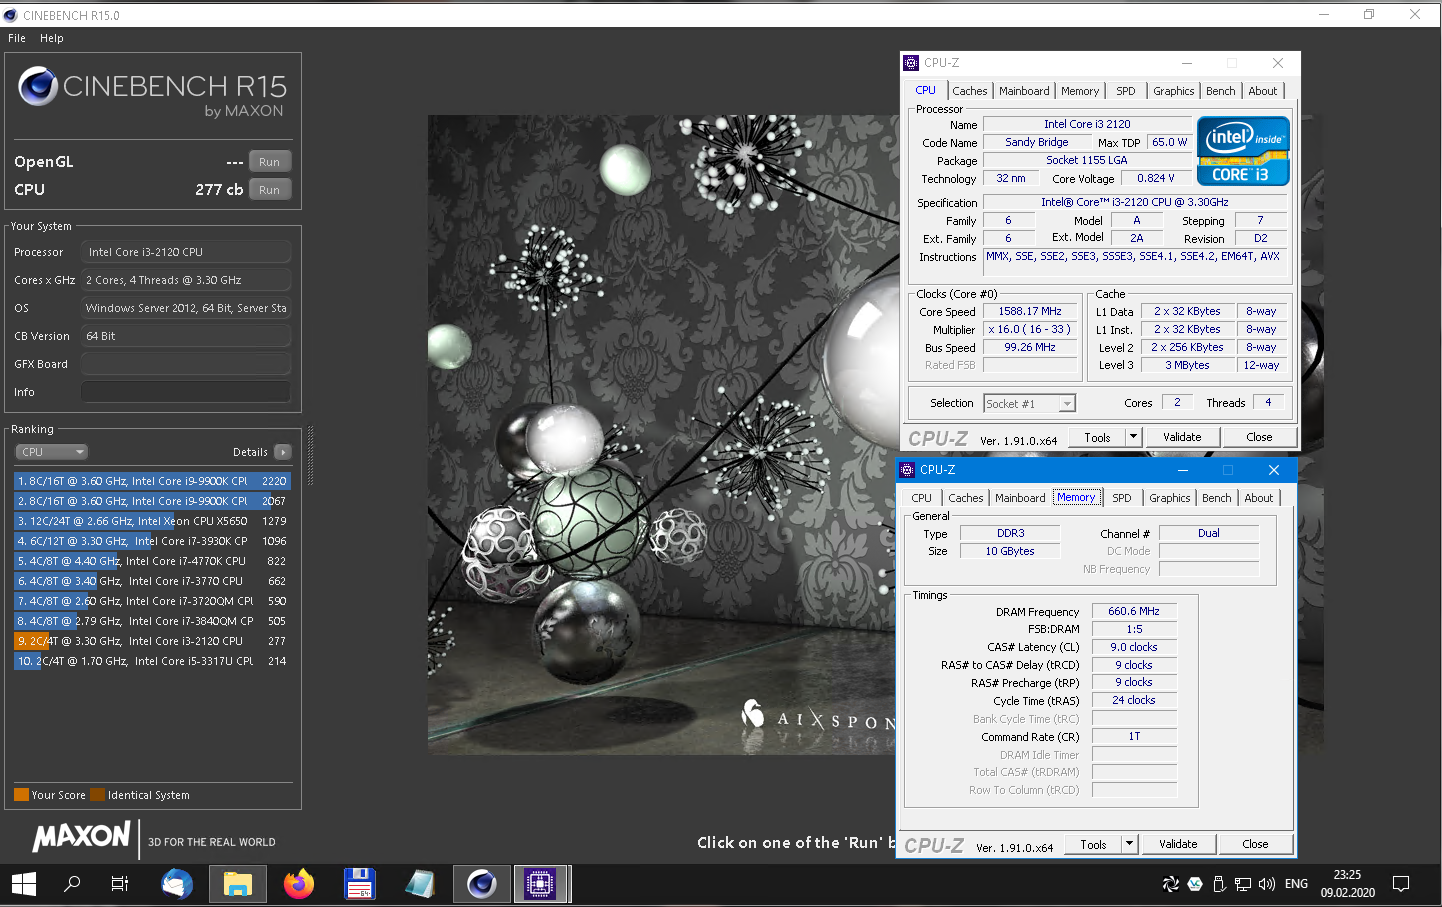
Task: Open Task View on the taskbar
Action: coord(119,884)
